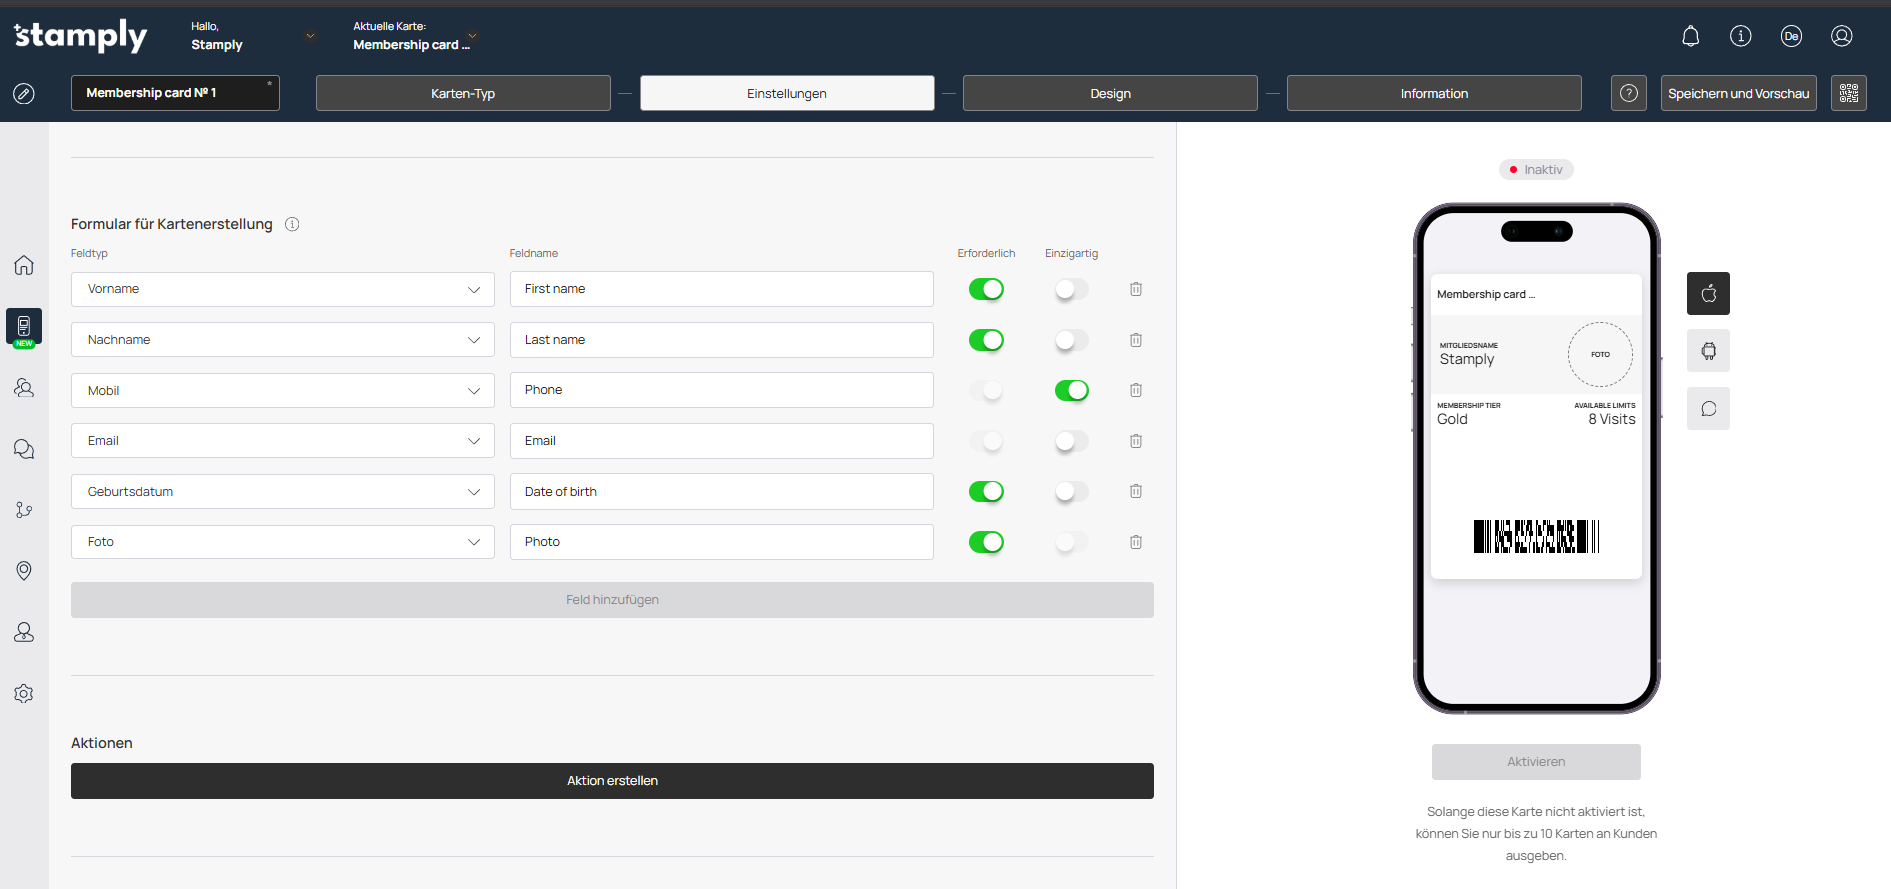Click the help question mark icon
This screenshot has width=1891, height=889.
tap(1628, 93)
